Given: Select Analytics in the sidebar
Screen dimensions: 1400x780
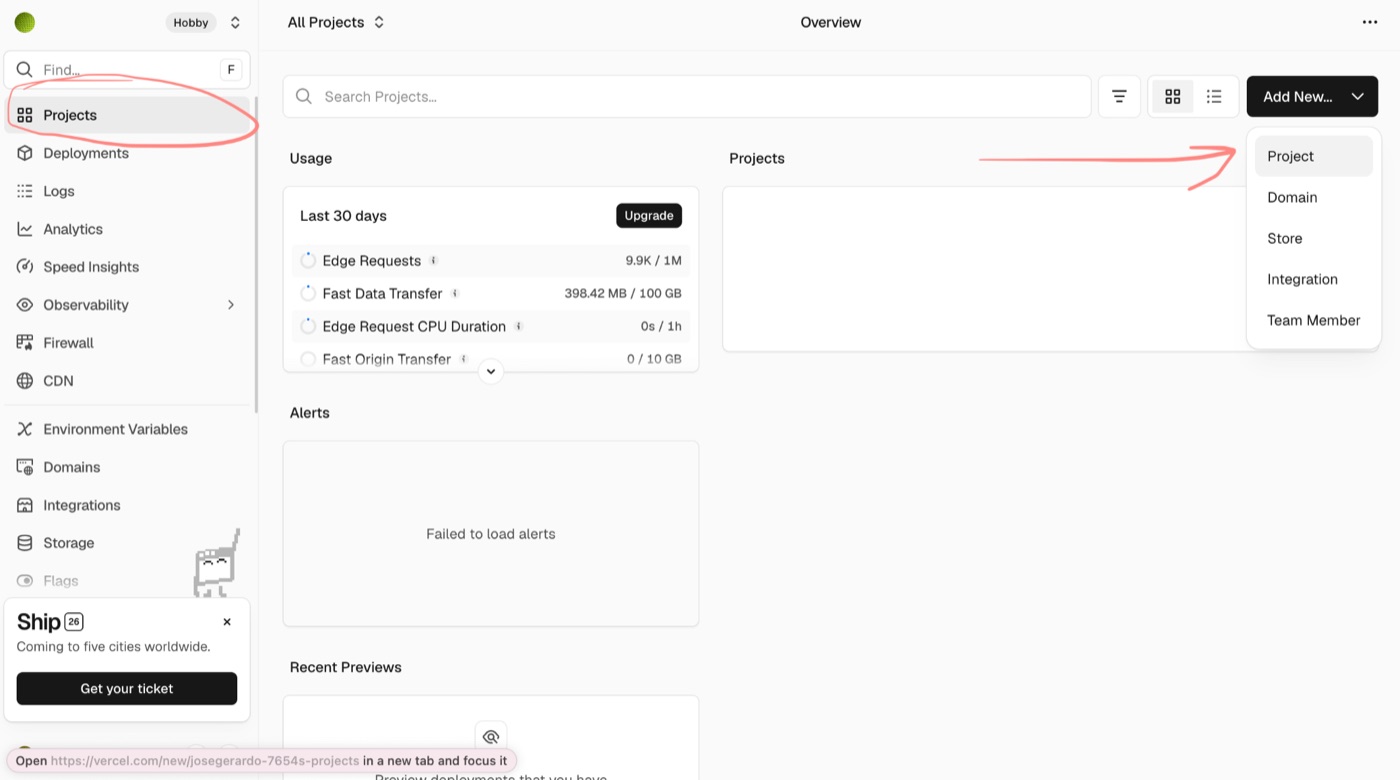Looking at the screenshot, I should [128, 229].
